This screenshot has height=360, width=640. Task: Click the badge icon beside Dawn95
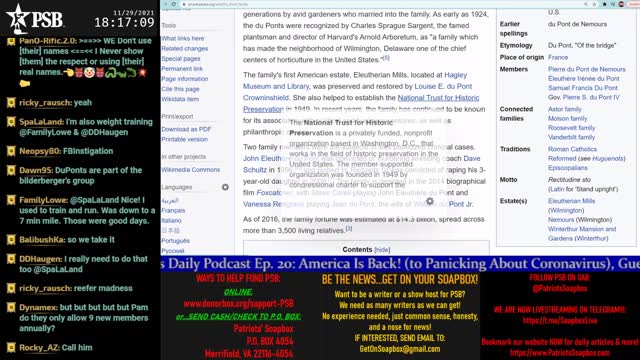pyautogui.click(x=11, y=170)
